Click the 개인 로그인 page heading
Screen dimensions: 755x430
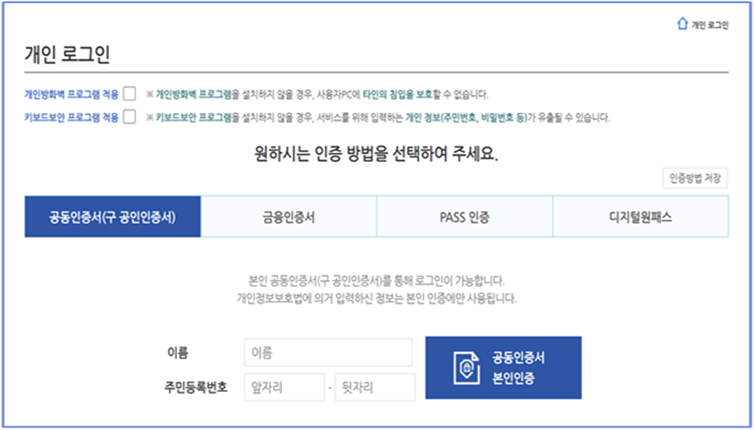(67, 54)
